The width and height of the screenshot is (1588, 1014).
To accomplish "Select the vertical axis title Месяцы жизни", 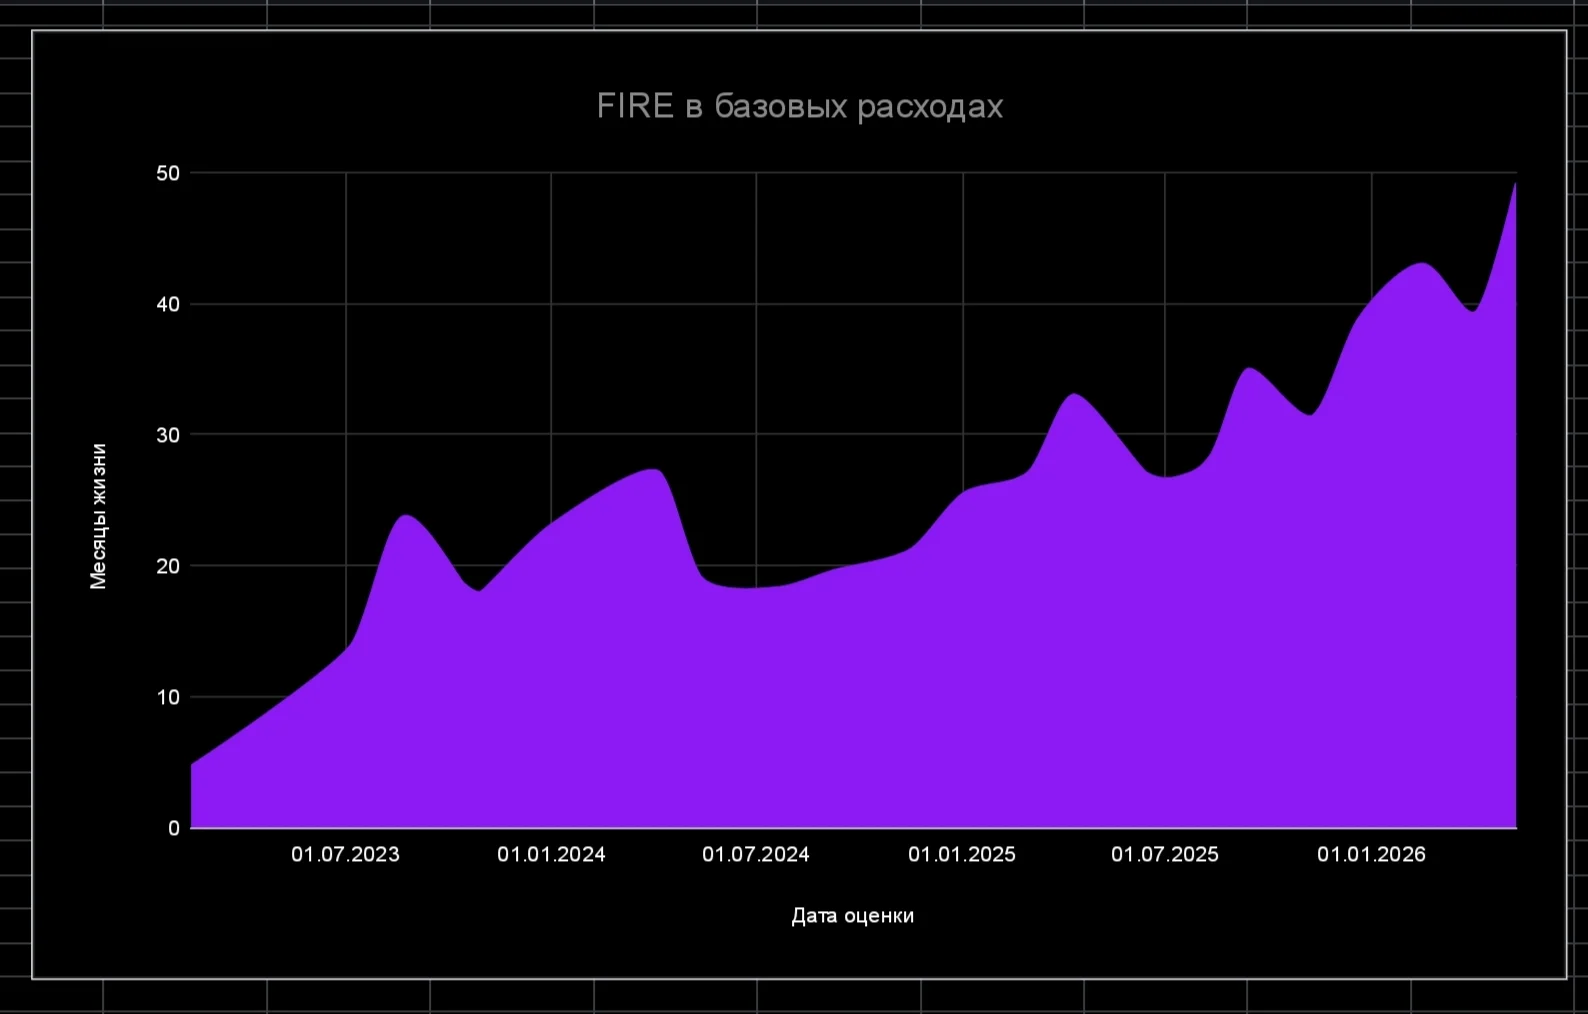I will pyautogui.click(x=98, y=516).
